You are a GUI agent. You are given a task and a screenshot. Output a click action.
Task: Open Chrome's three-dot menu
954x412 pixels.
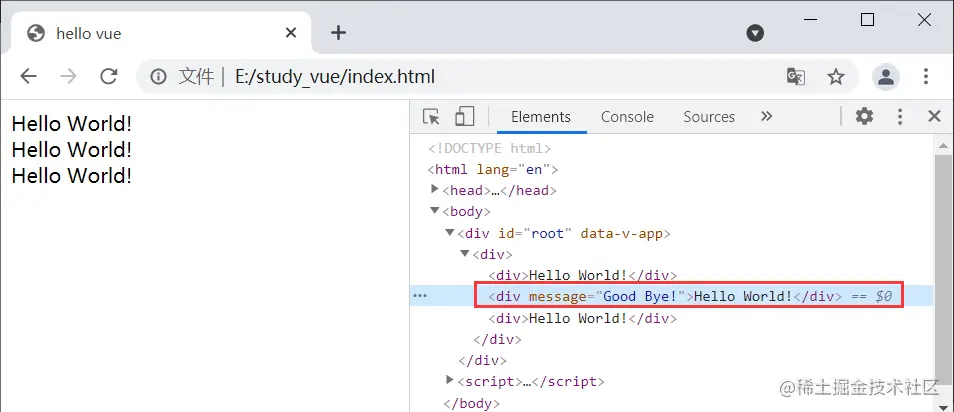925,77
